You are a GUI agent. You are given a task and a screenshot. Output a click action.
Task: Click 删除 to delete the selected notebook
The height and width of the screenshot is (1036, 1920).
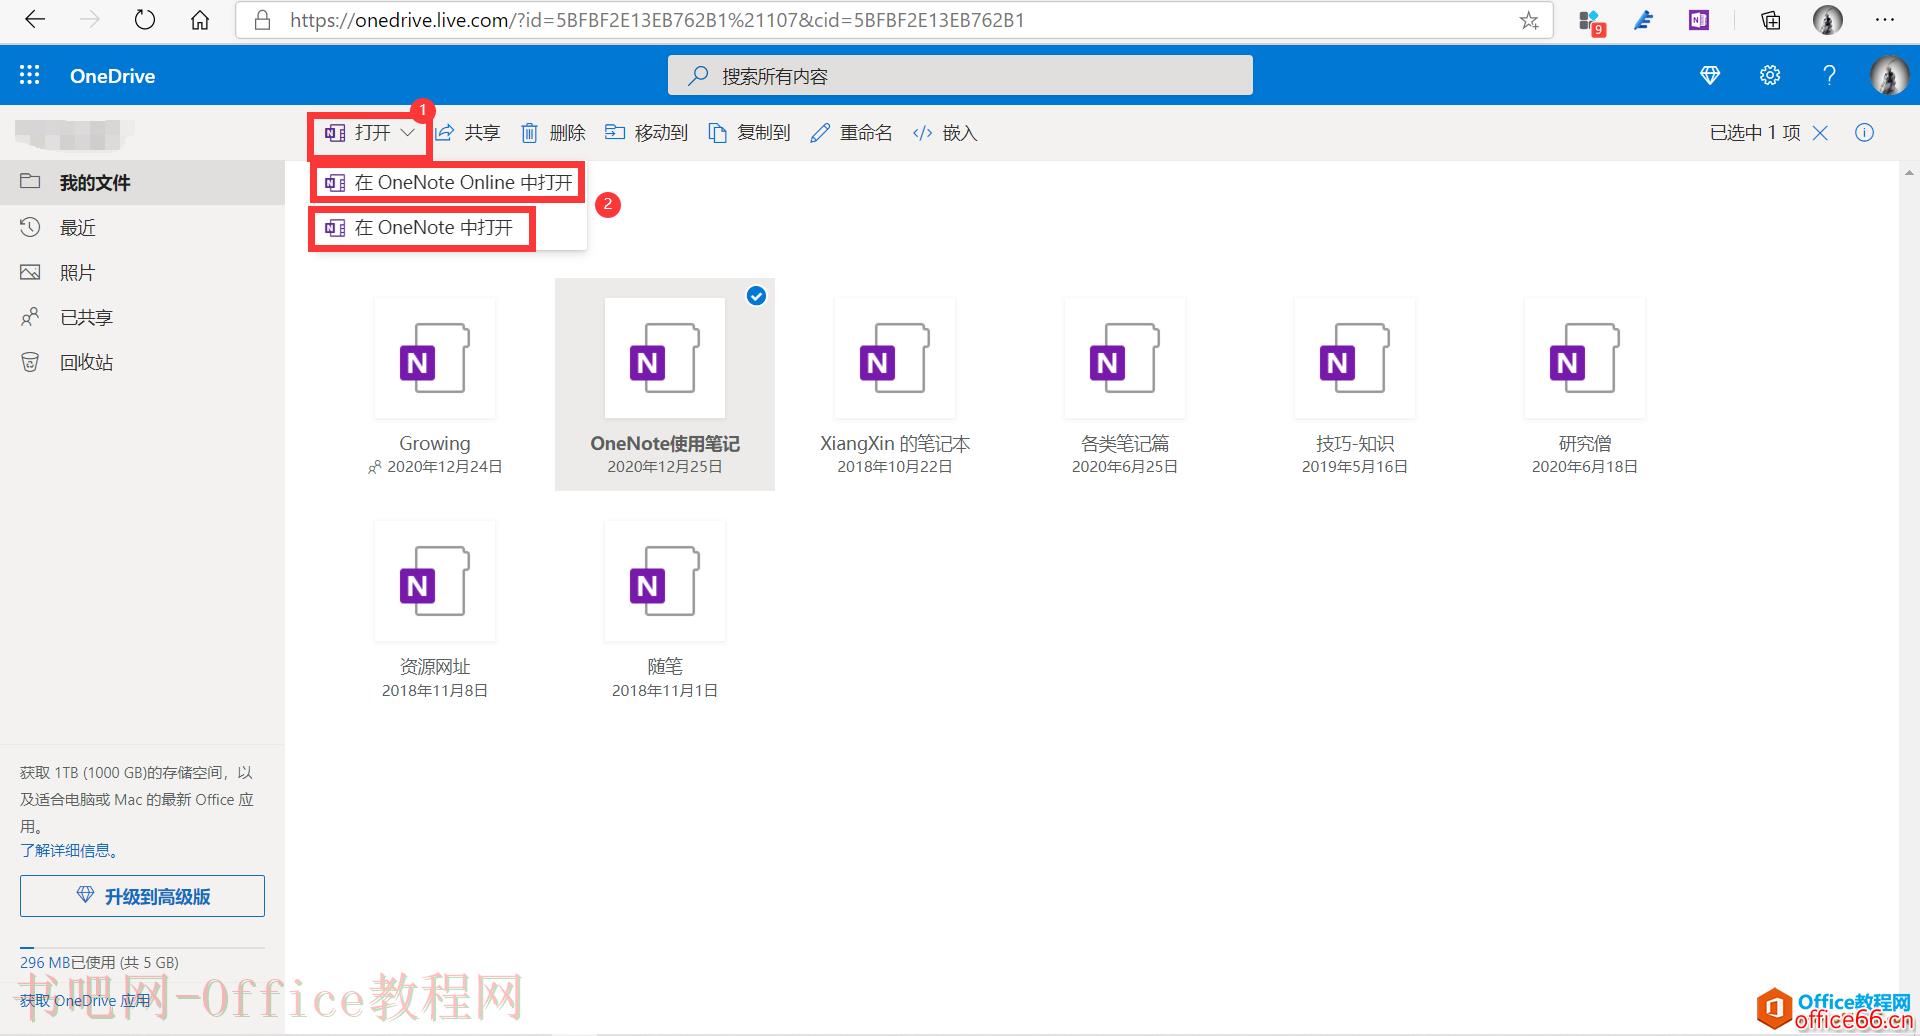pyautogui.click(x=552, y=133)
